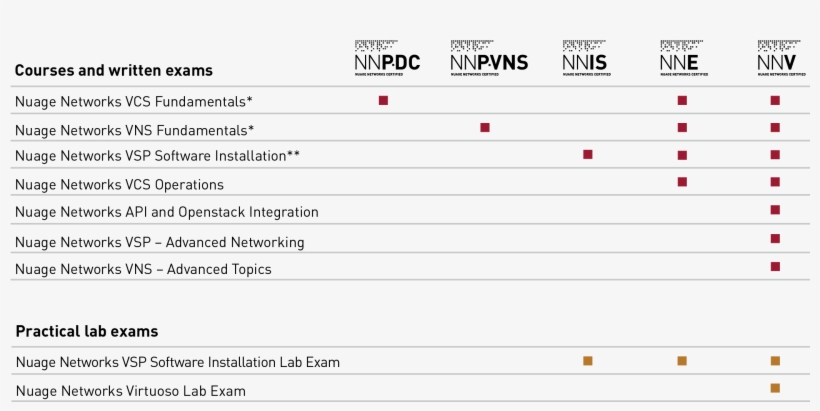Click red marker for VCS Operations under NNE
The height and width of the screenshot is (411, 820).
(682, 181)
